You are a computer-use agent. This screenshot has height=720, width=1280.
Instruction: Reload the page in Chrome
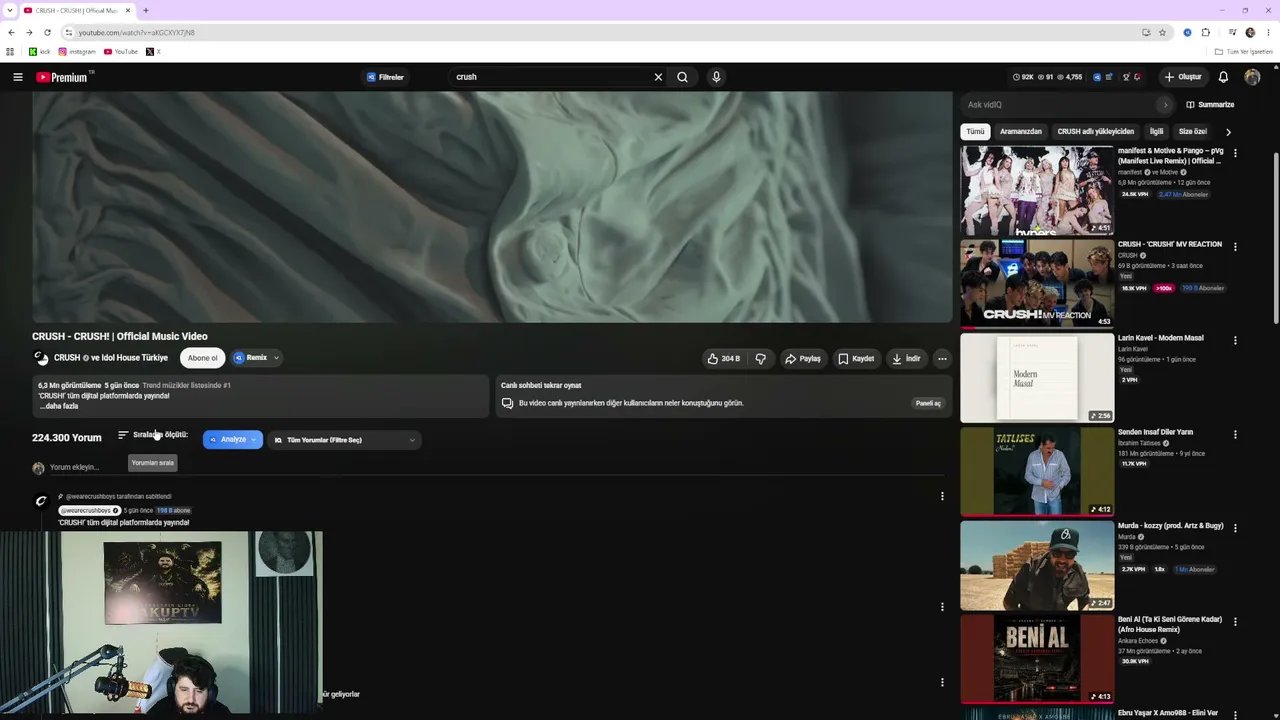pos(47,32)
